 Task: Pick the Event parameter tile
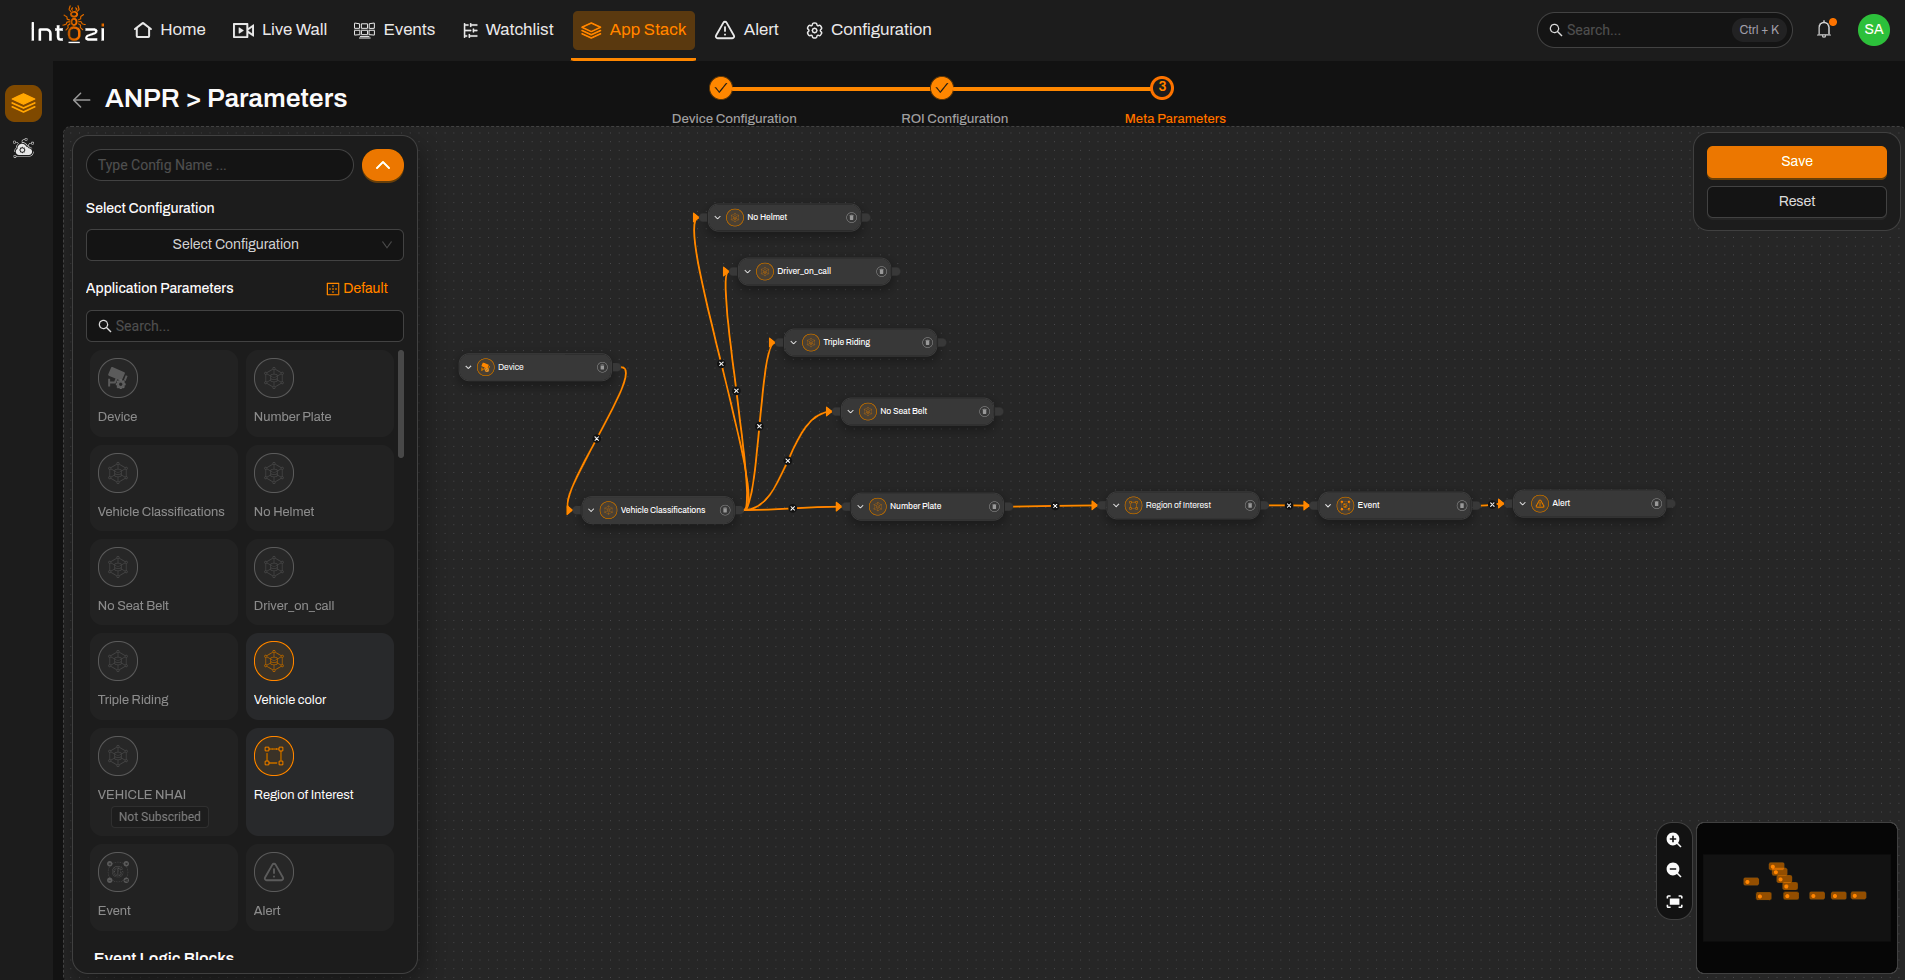click(x=164, y=888)
